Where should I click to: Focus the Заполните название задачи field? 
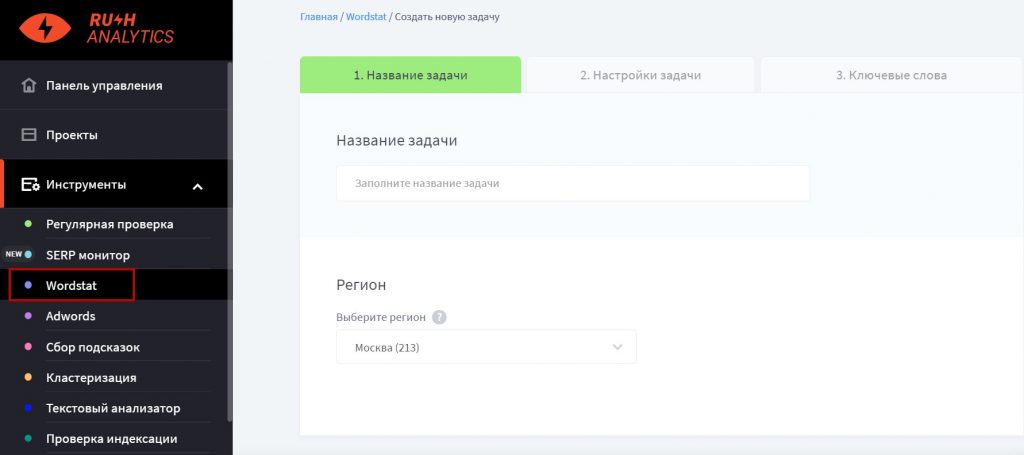click(573, 183)
